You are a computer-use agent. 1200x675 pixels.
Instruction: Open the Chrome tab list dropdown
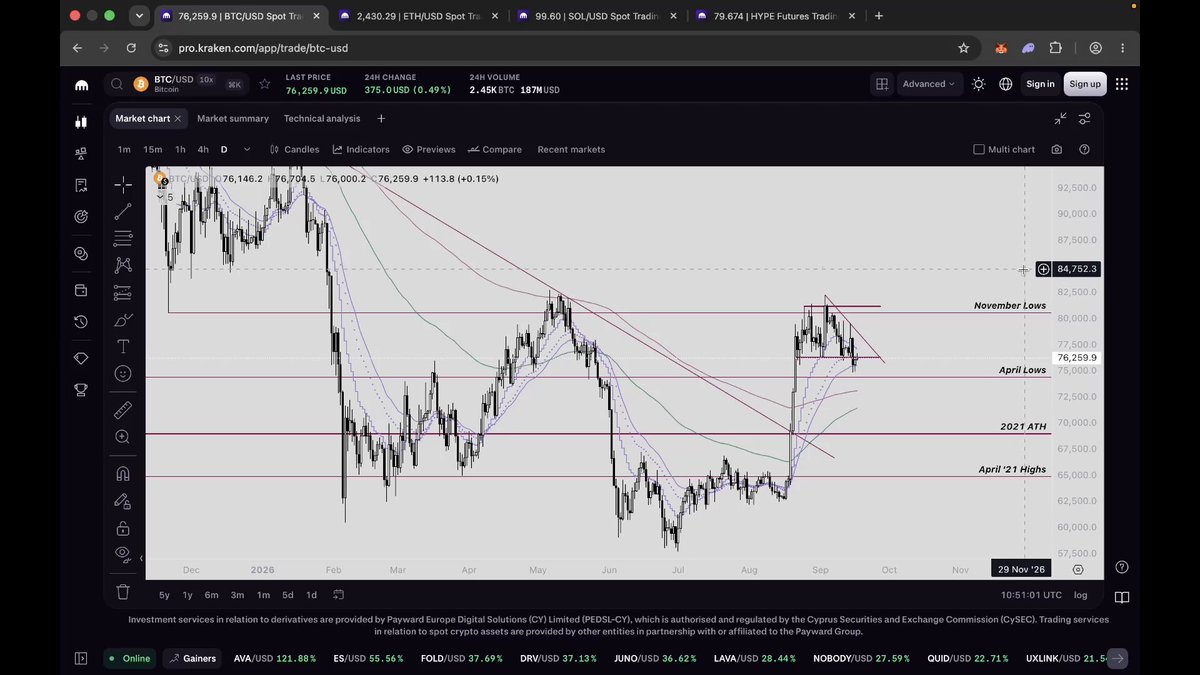[139, 16]
